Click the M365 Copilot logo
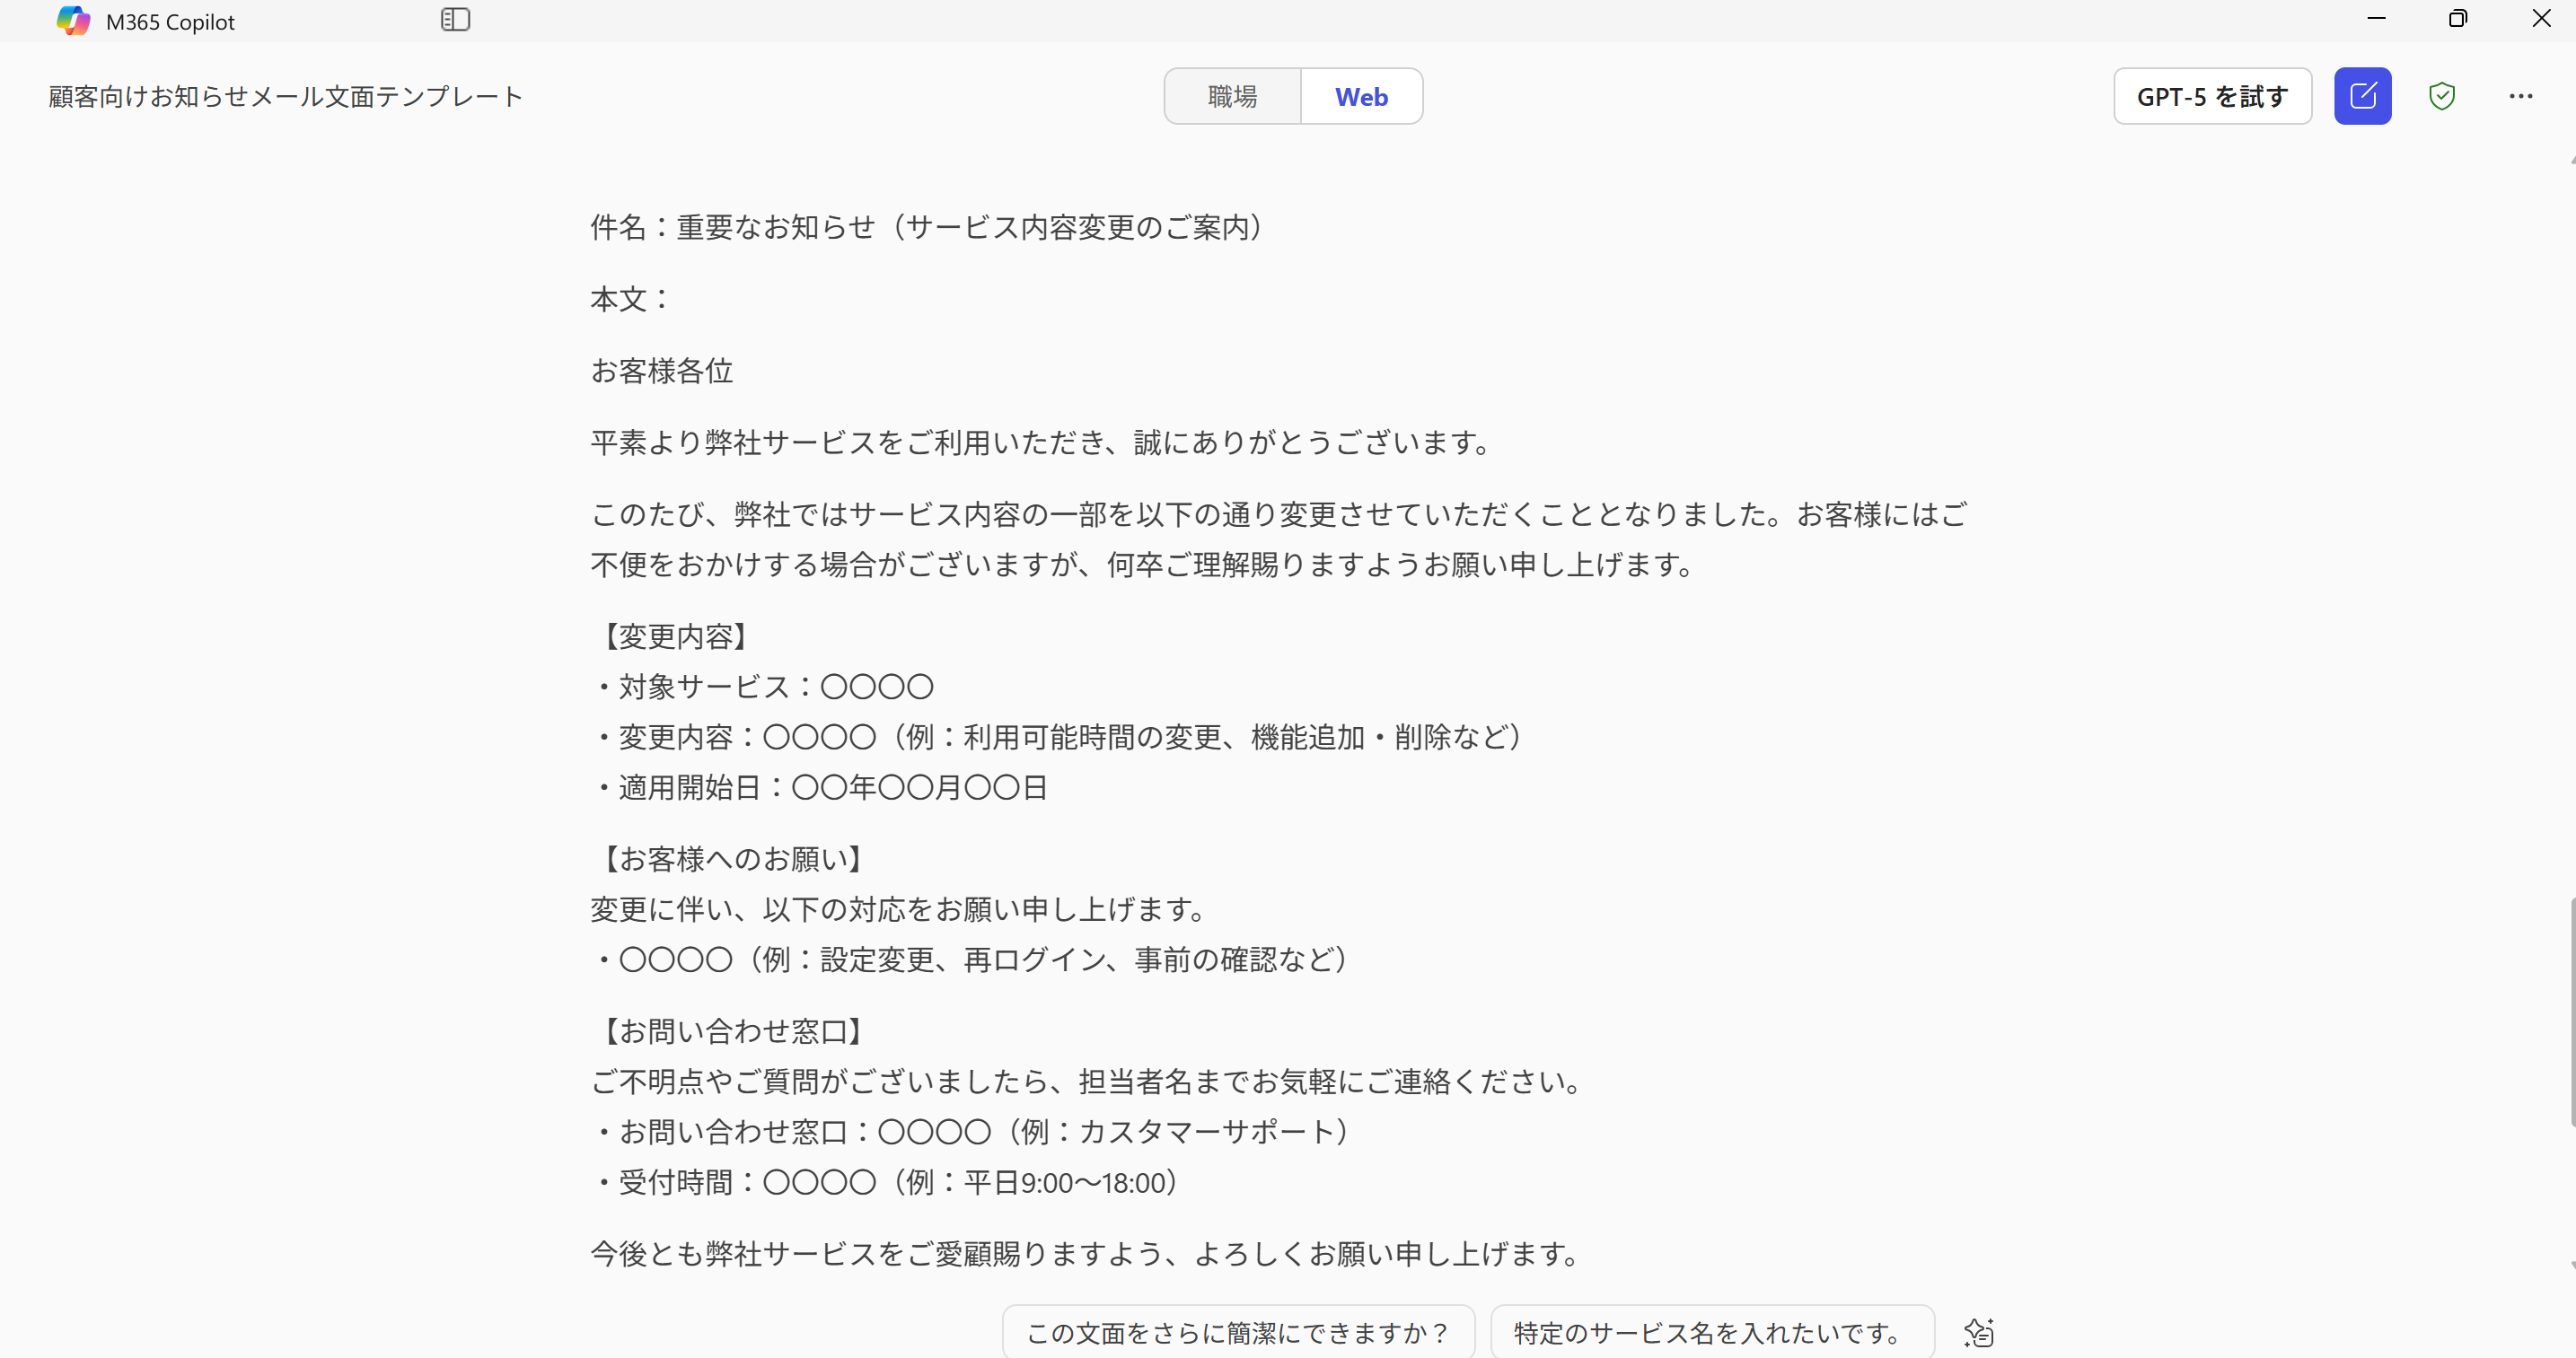2576x1358 pixels. (x=71, y=19)
